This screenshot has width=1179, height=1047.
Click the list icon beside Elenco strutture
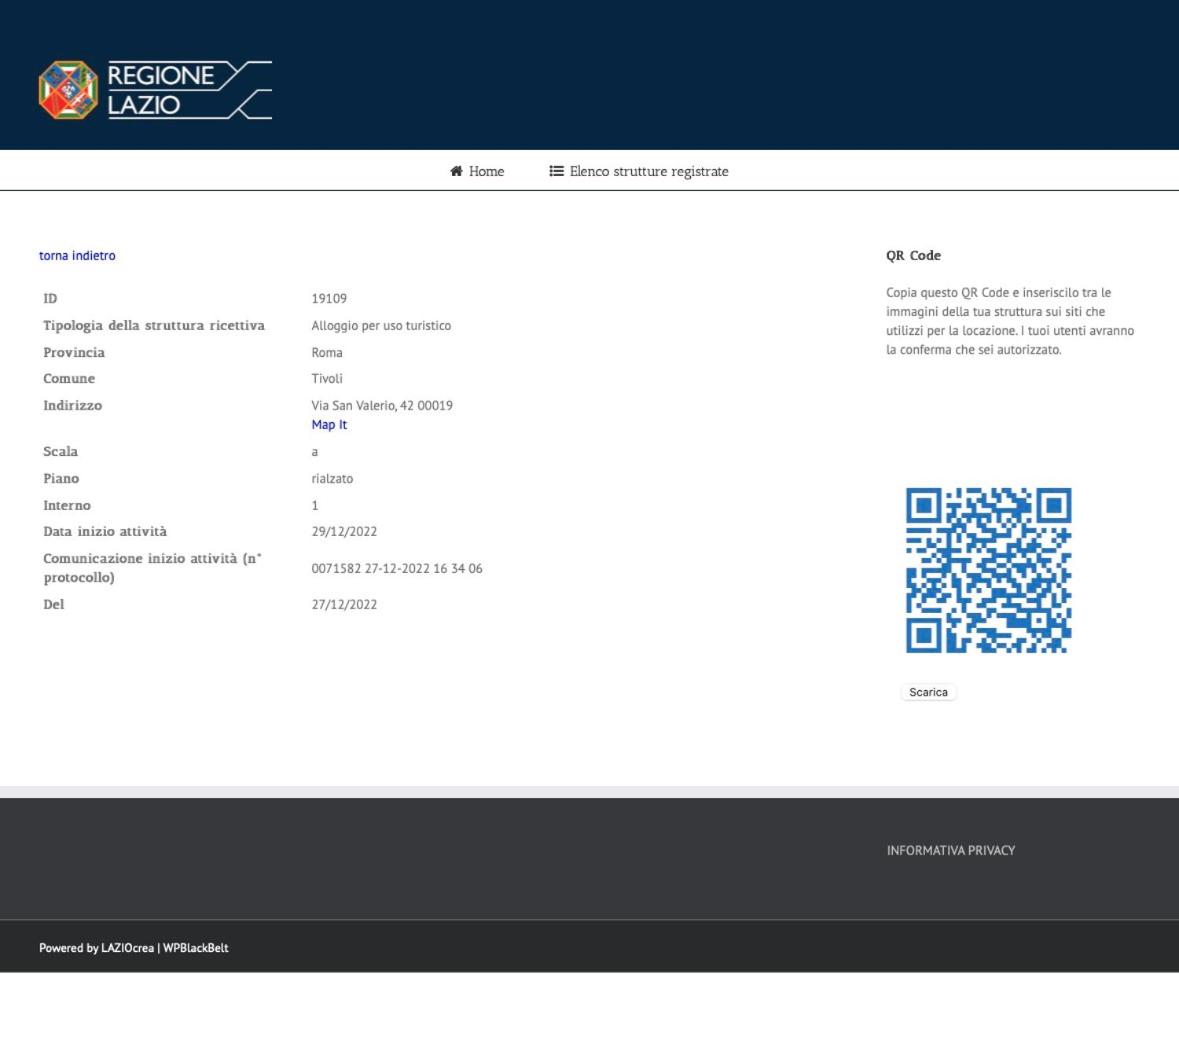[556, 171]
